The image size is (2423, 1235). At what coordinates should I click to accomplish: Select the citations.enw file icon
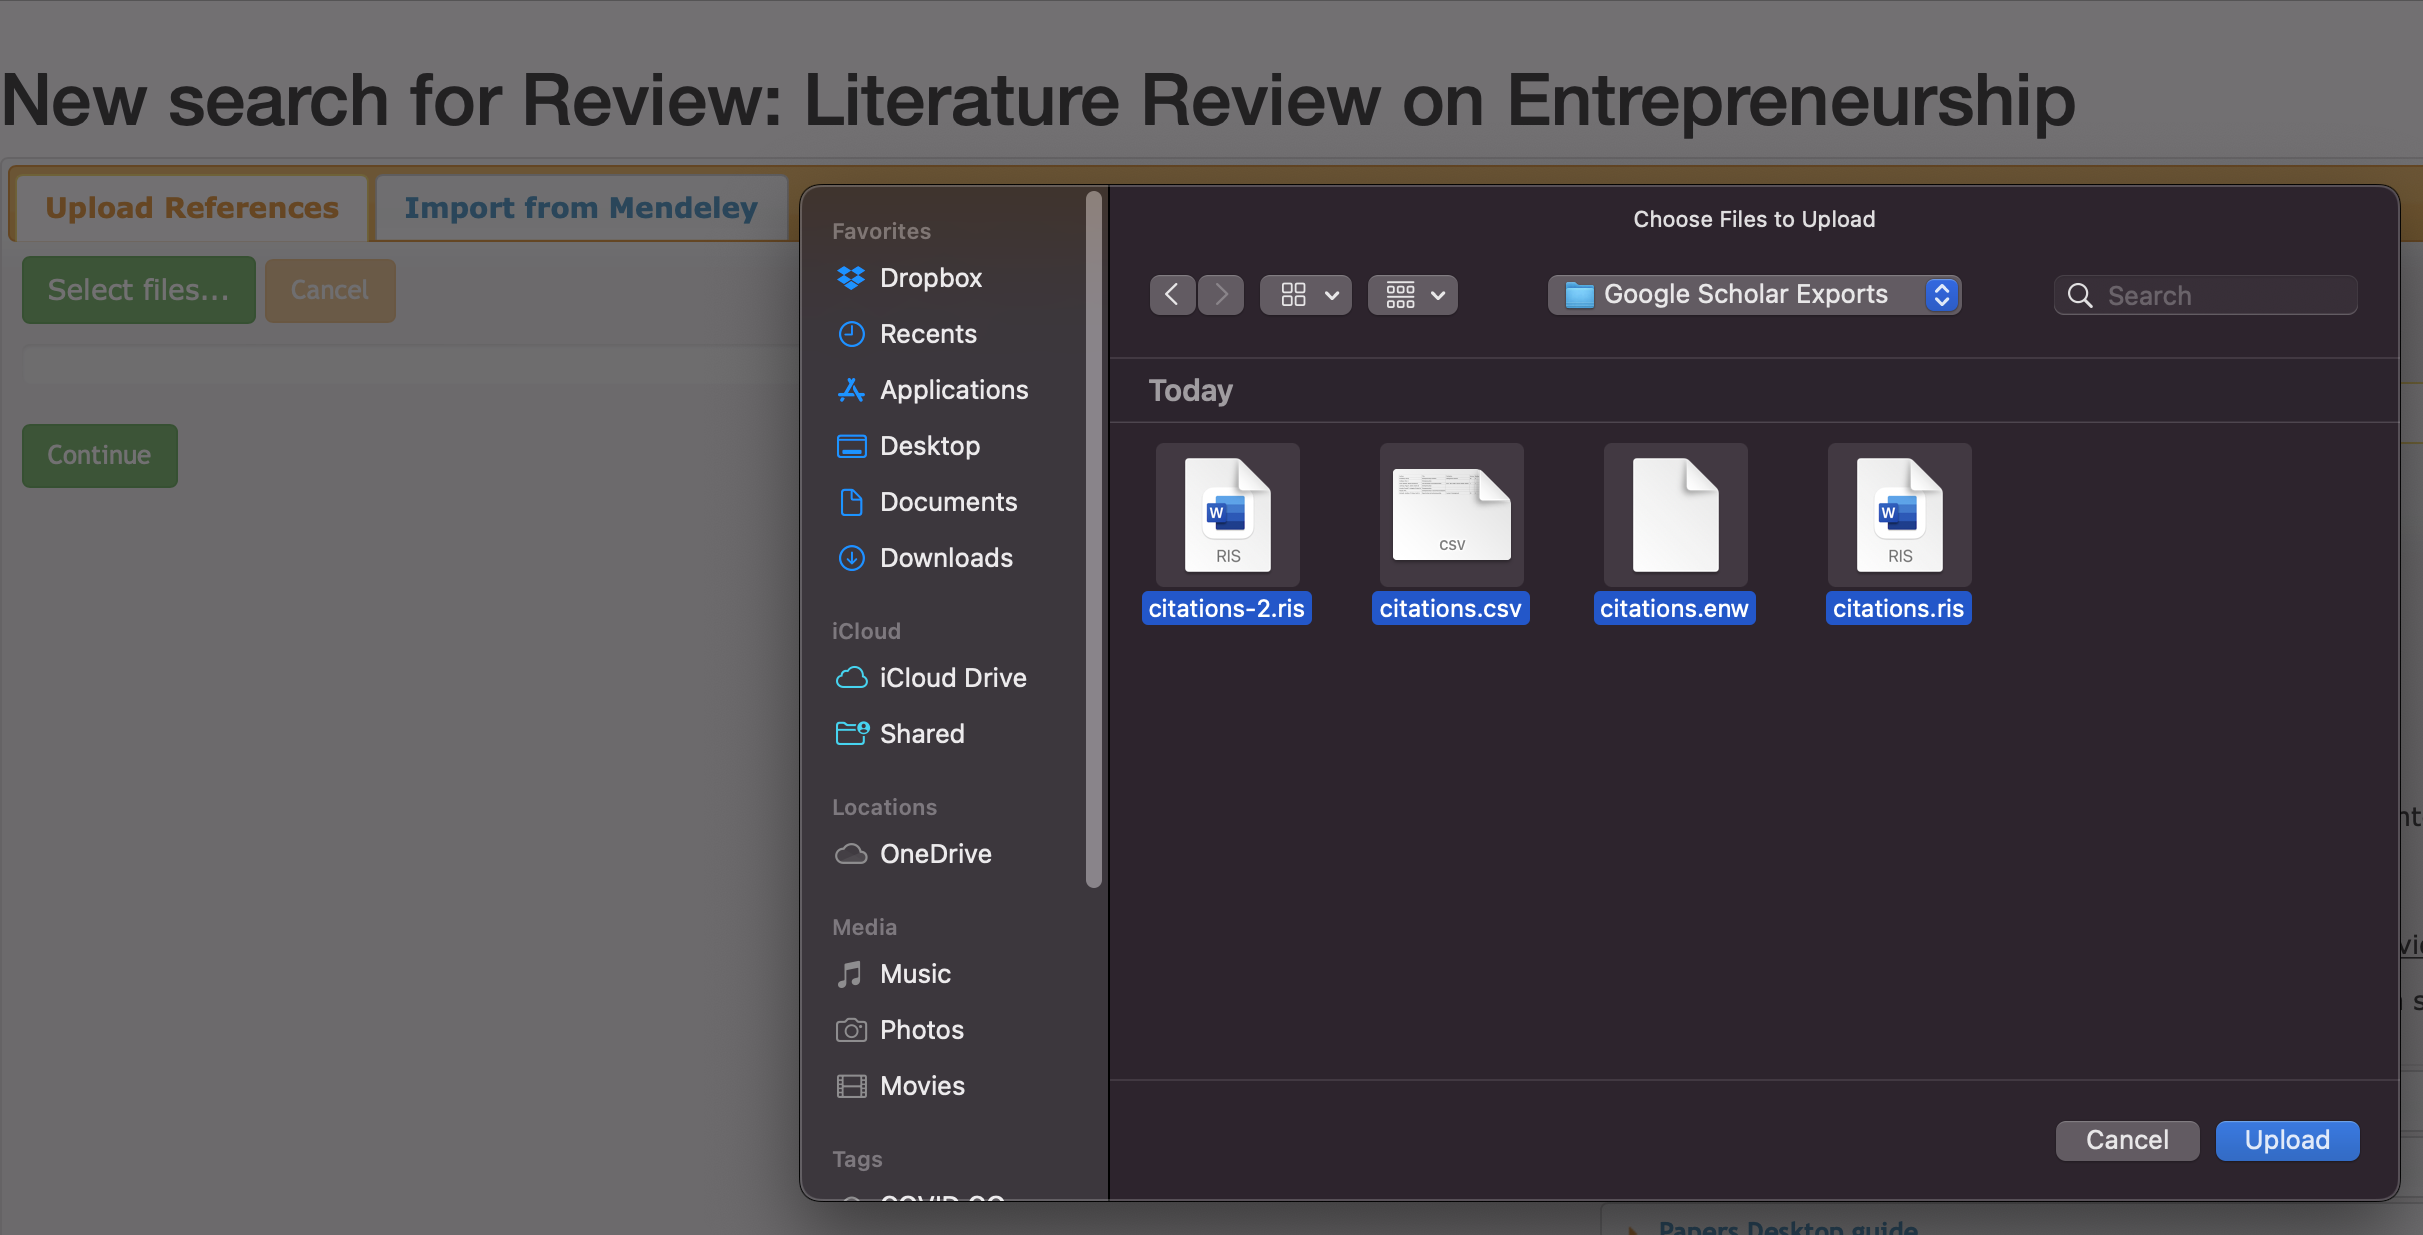1676,514
